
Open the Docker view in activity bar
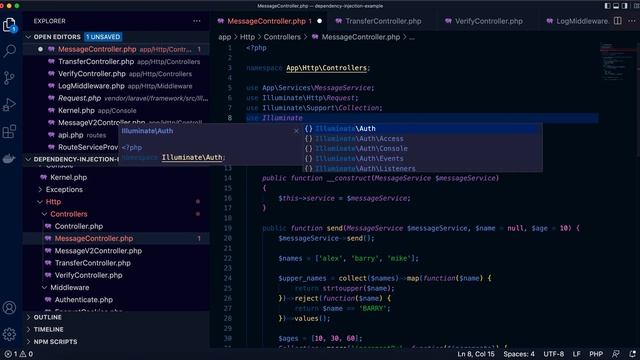pyautogui.click(x=9, y=158)
